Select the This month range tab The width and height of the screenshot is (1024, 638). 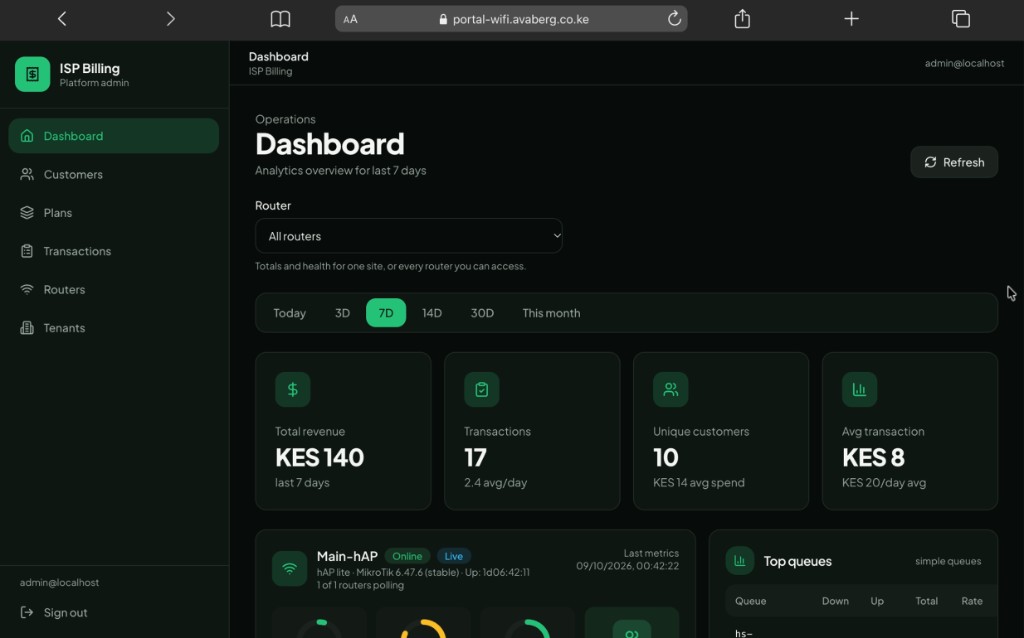point(551,313)
